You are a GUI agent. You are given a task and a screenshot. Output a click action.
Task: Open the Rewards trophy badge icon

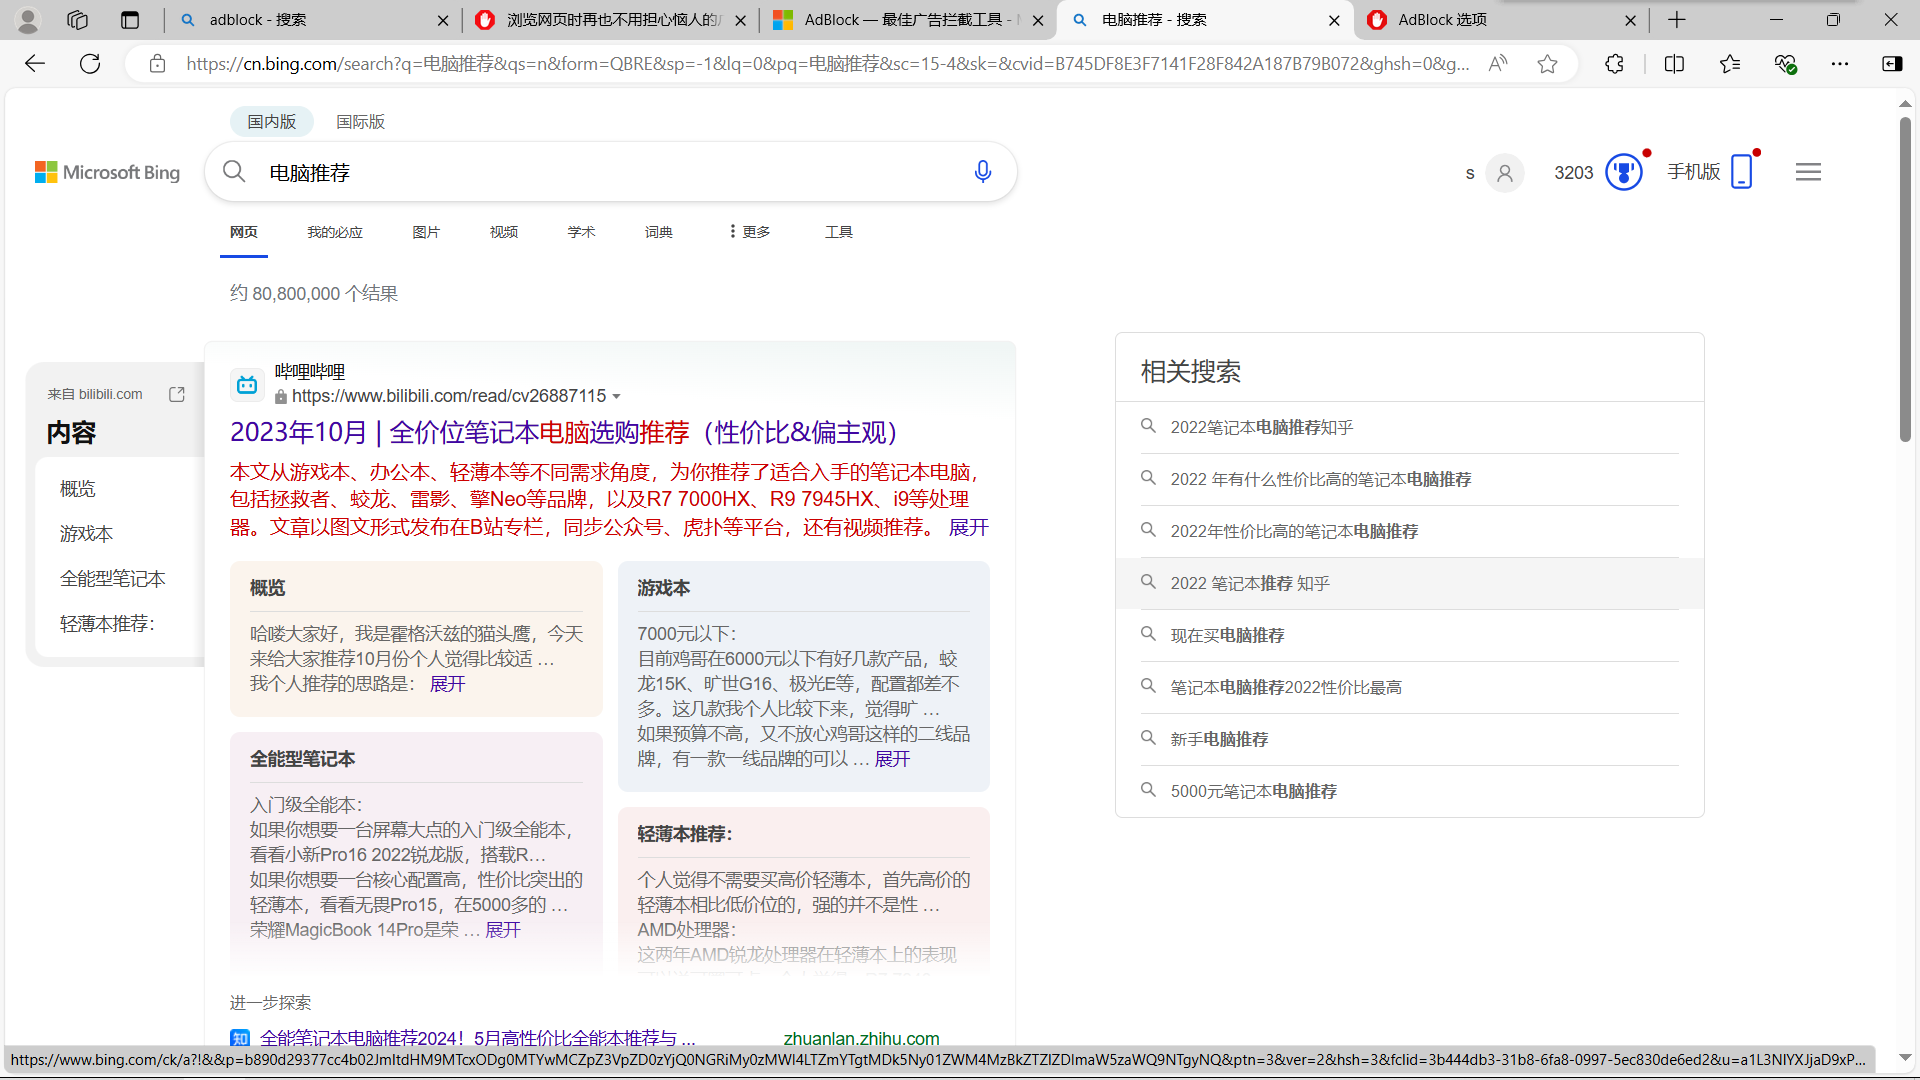click(1624, 172)
